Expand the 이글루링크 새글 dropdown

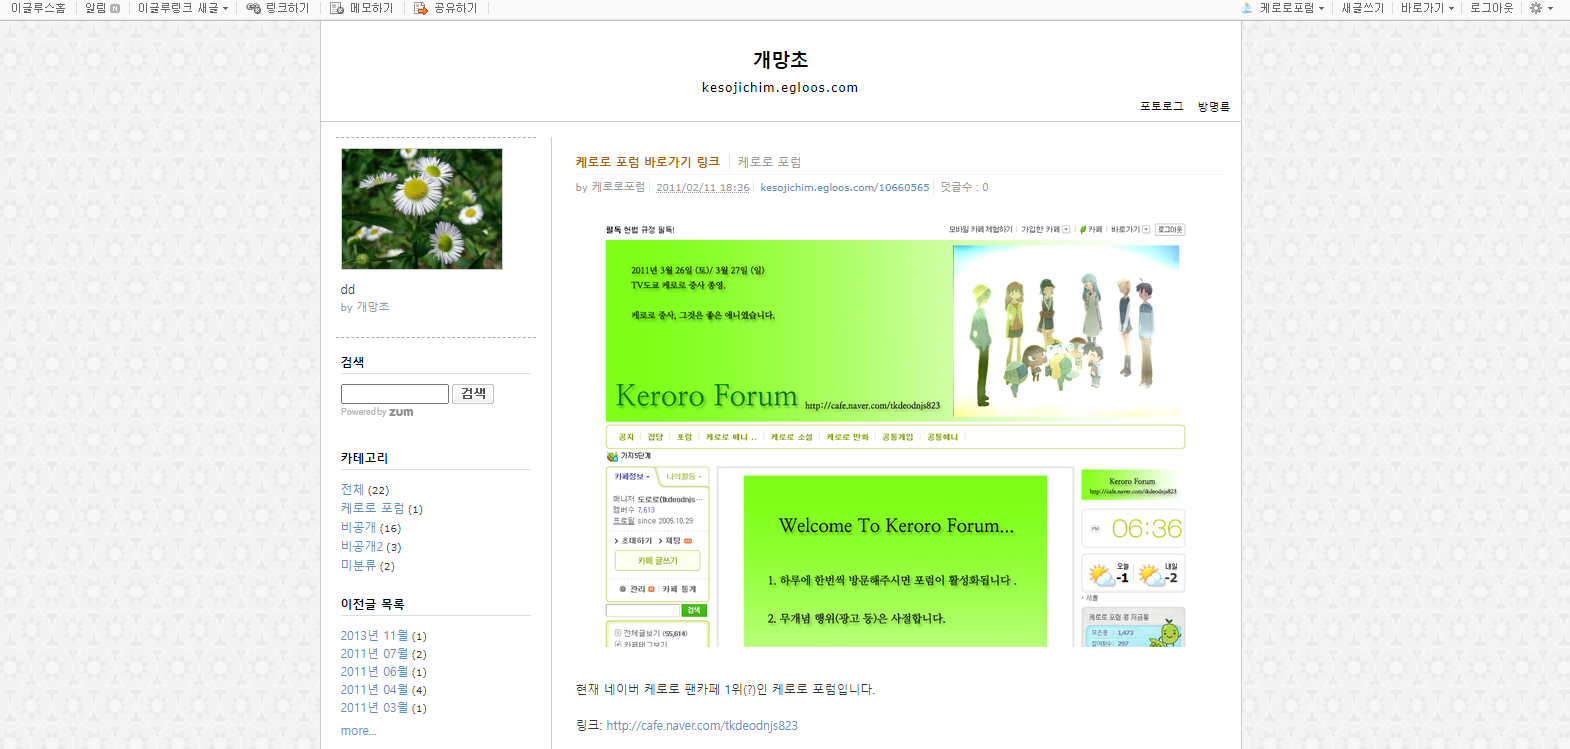[x=183, y=8]
